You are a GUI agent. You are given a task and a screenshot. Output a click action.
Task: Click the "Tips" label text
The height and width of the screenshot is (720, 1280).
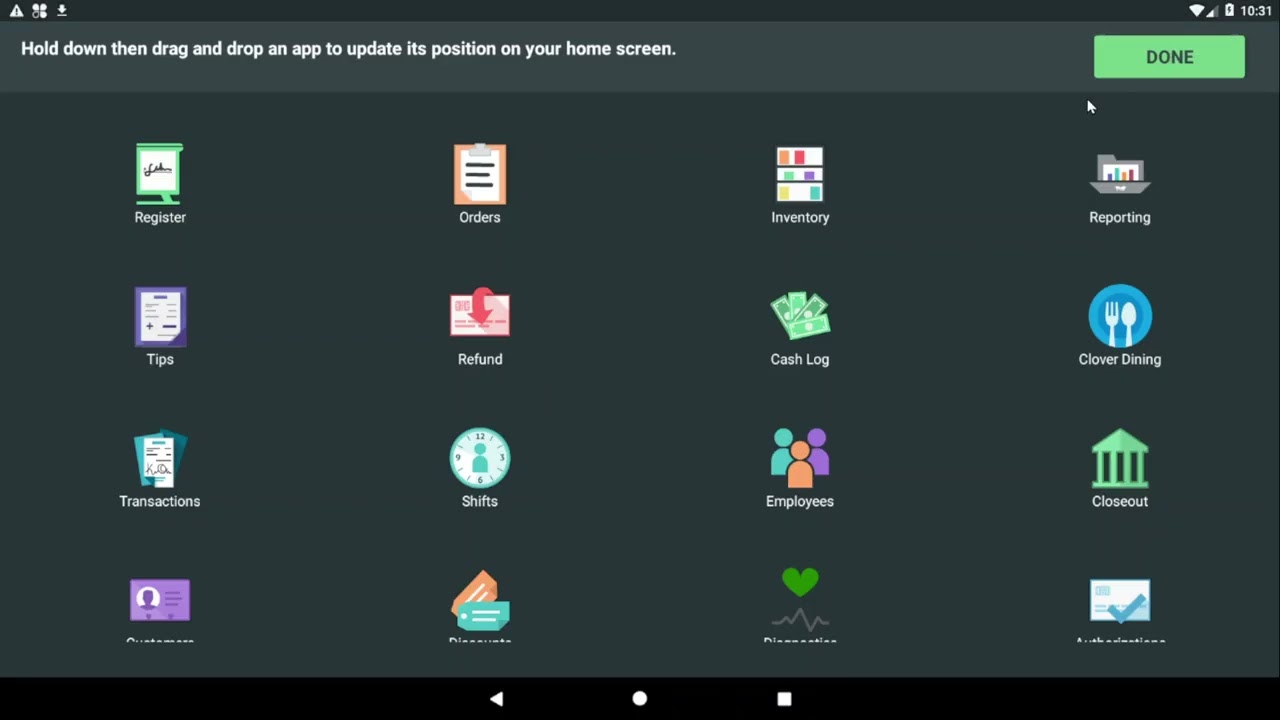click(x=160, y=359)
